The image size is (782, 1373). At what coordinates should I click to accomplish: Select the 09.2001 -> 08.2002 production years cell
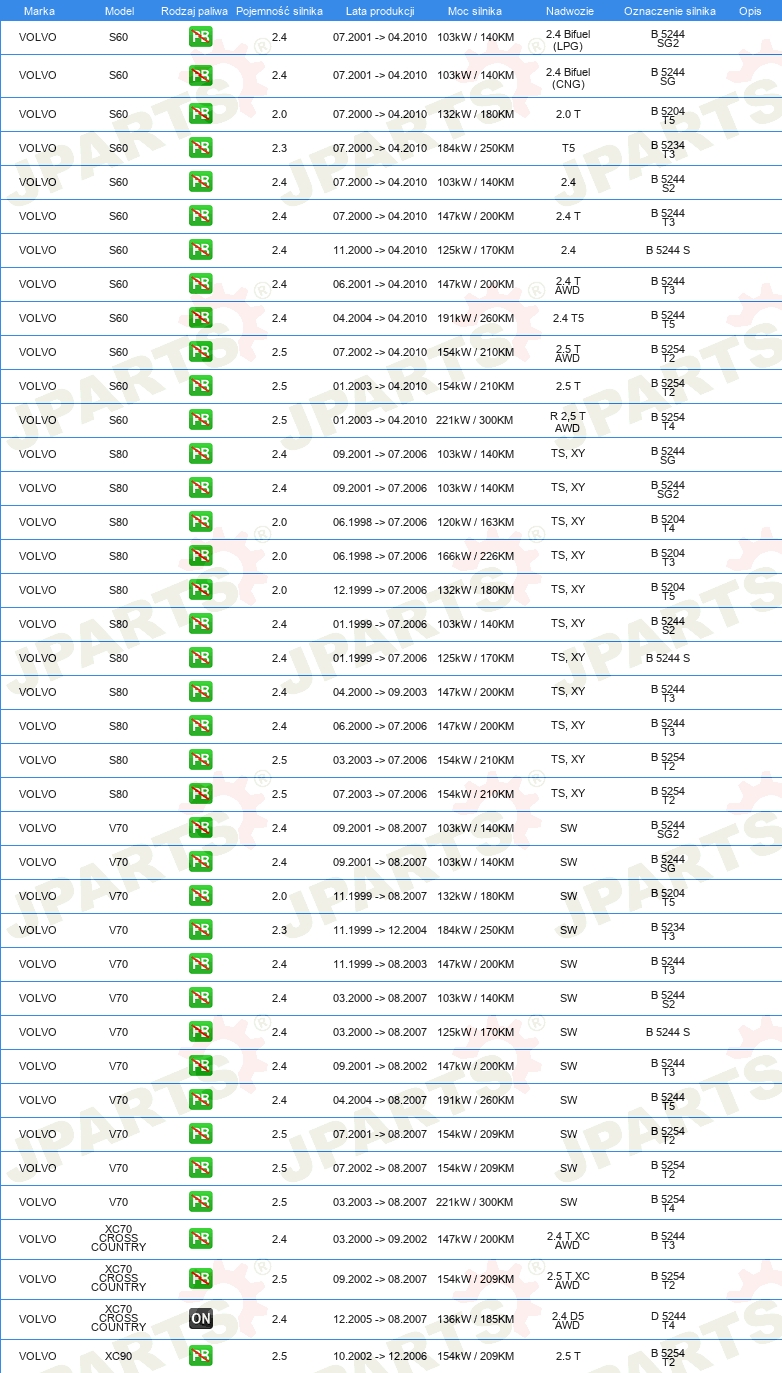pos(380,1066)
